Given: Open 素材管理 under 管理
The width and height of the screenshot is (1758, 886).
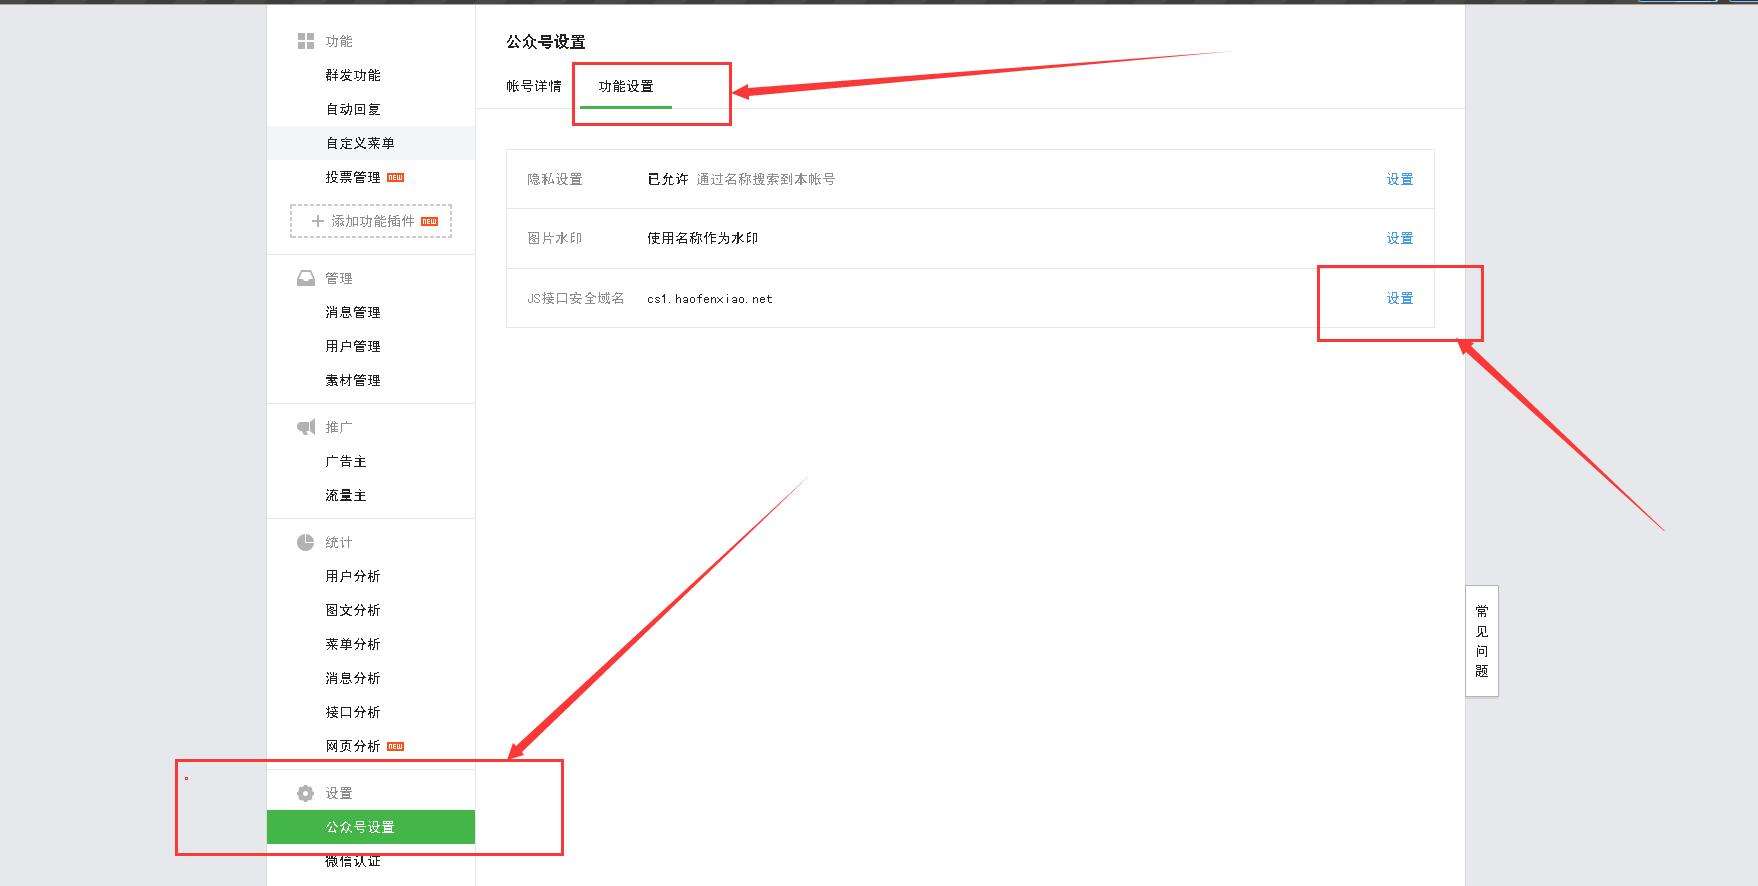Looking at the screenshot, I should (x=353, y=380).
